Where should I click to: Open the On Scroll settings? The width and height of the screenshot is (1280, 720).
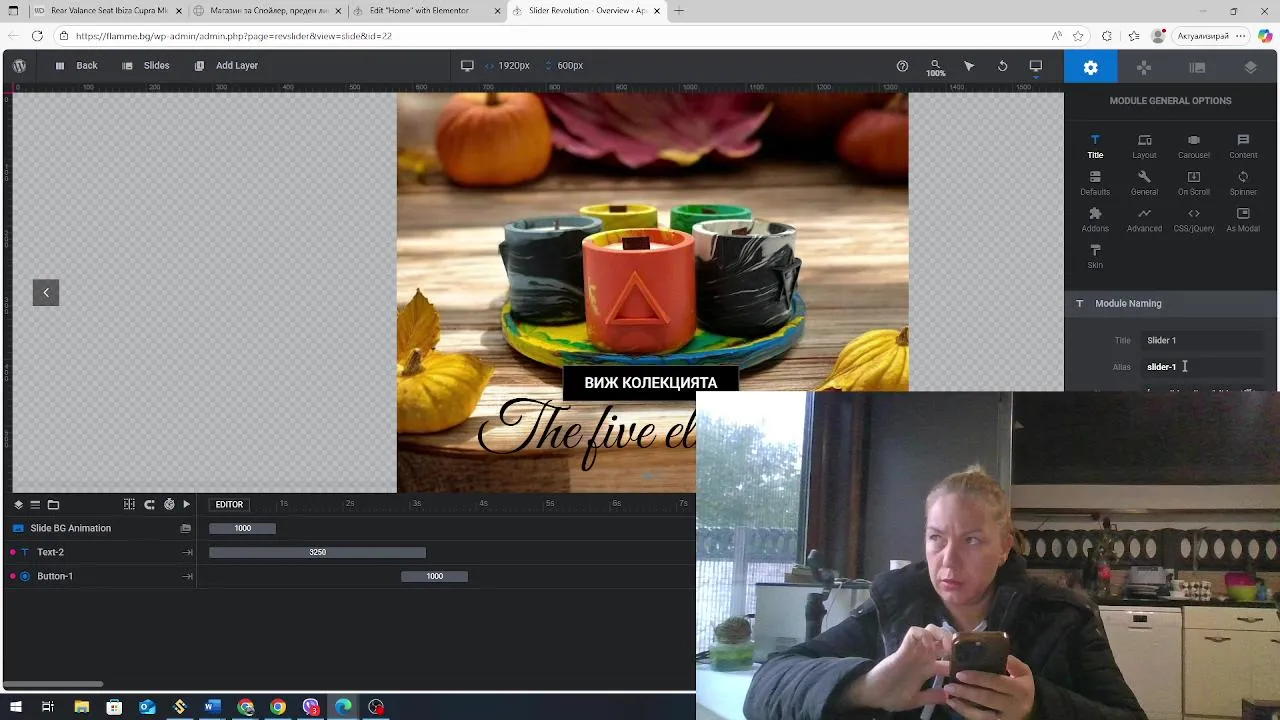[x=1193, y=183]
